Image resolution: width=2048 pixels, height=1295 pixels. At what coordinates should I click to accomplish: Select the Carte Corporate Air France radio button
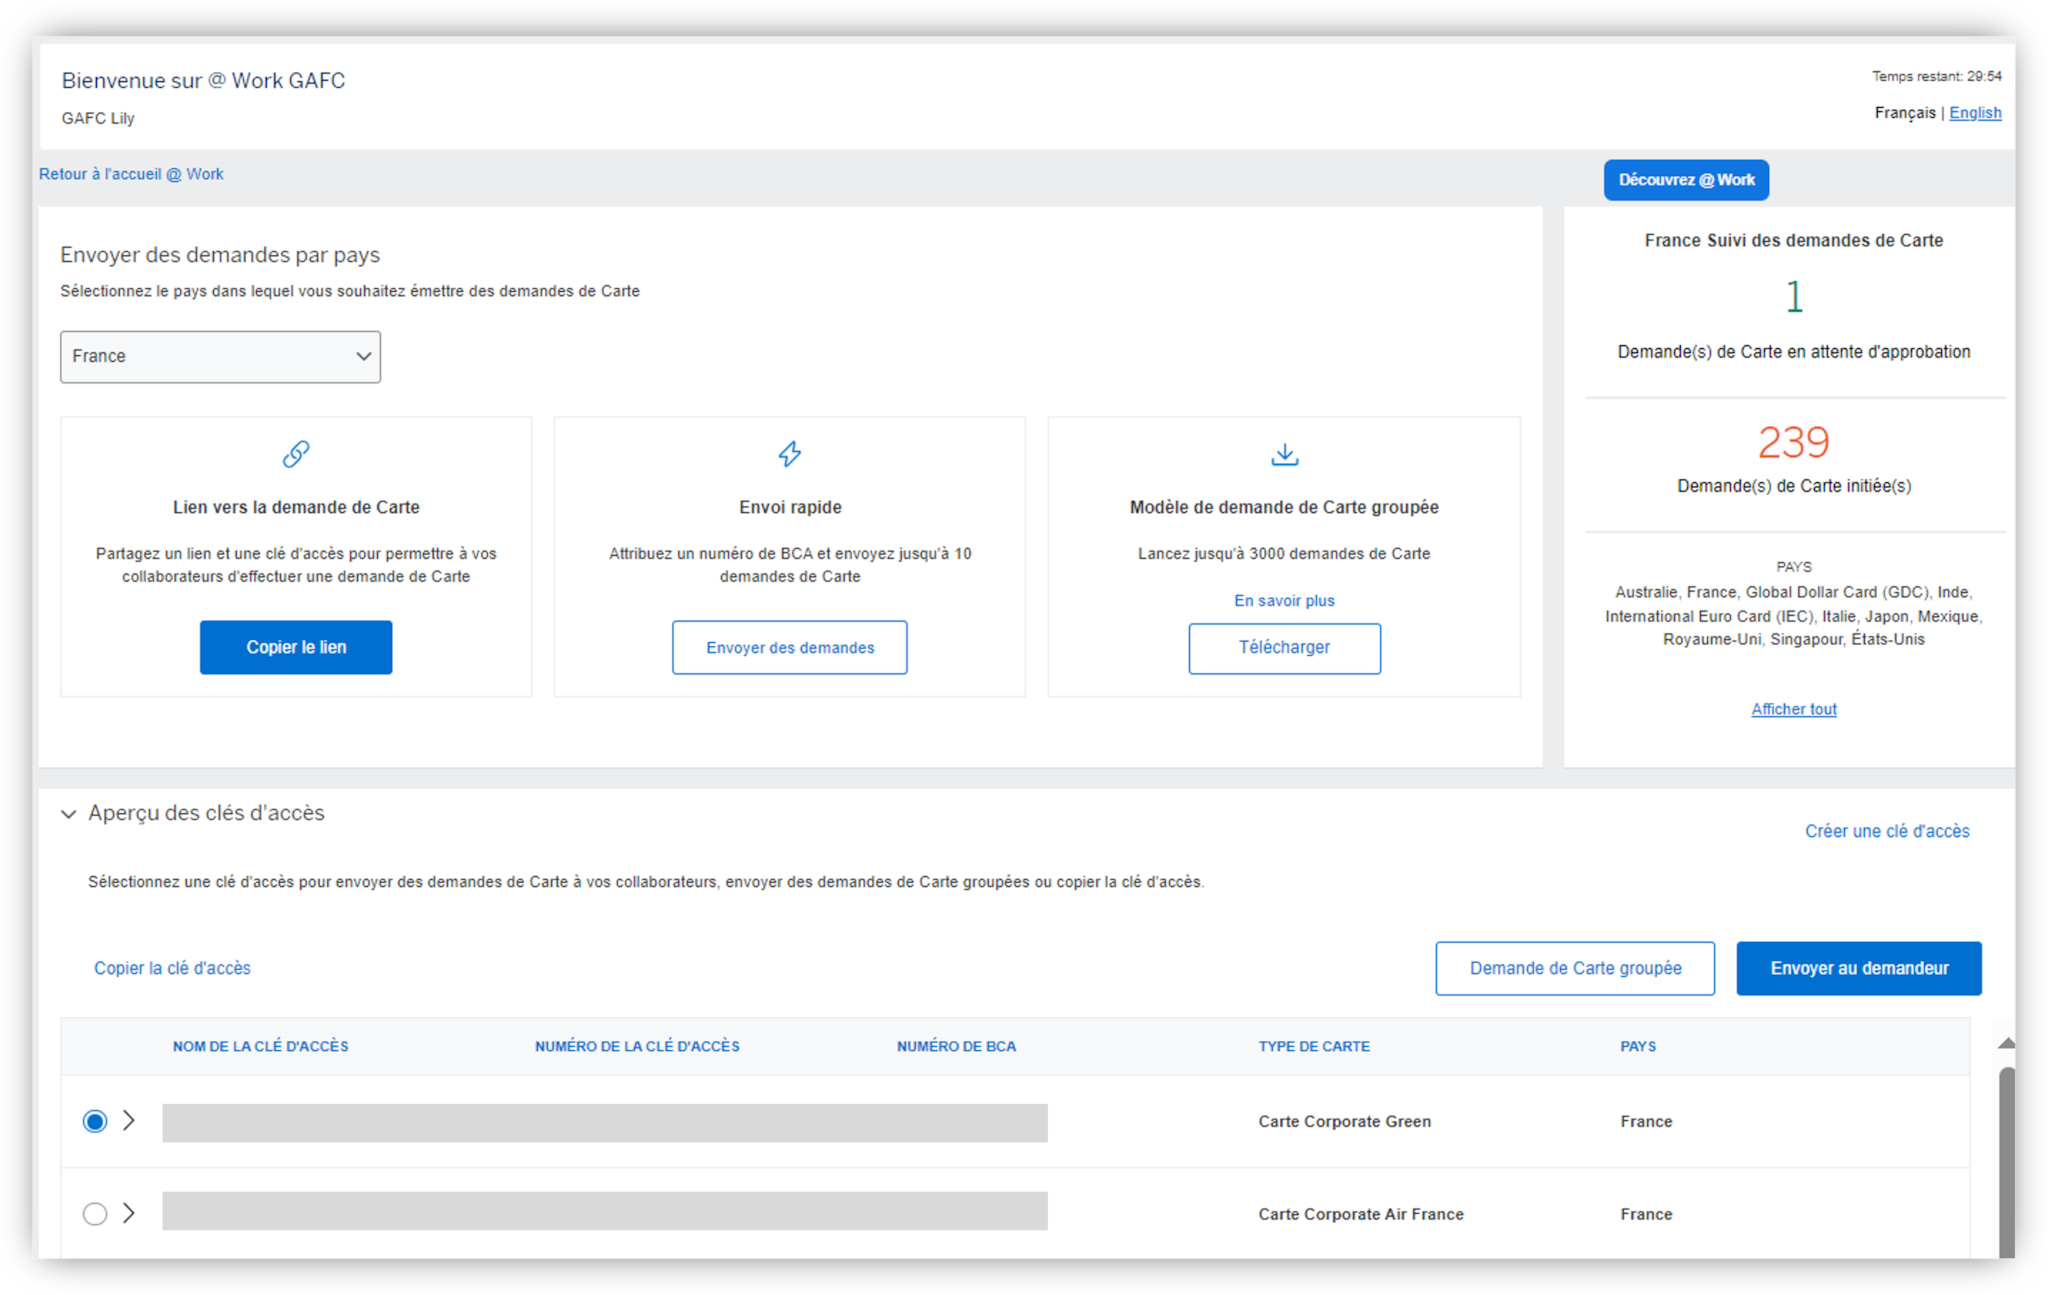[95, 1213]
